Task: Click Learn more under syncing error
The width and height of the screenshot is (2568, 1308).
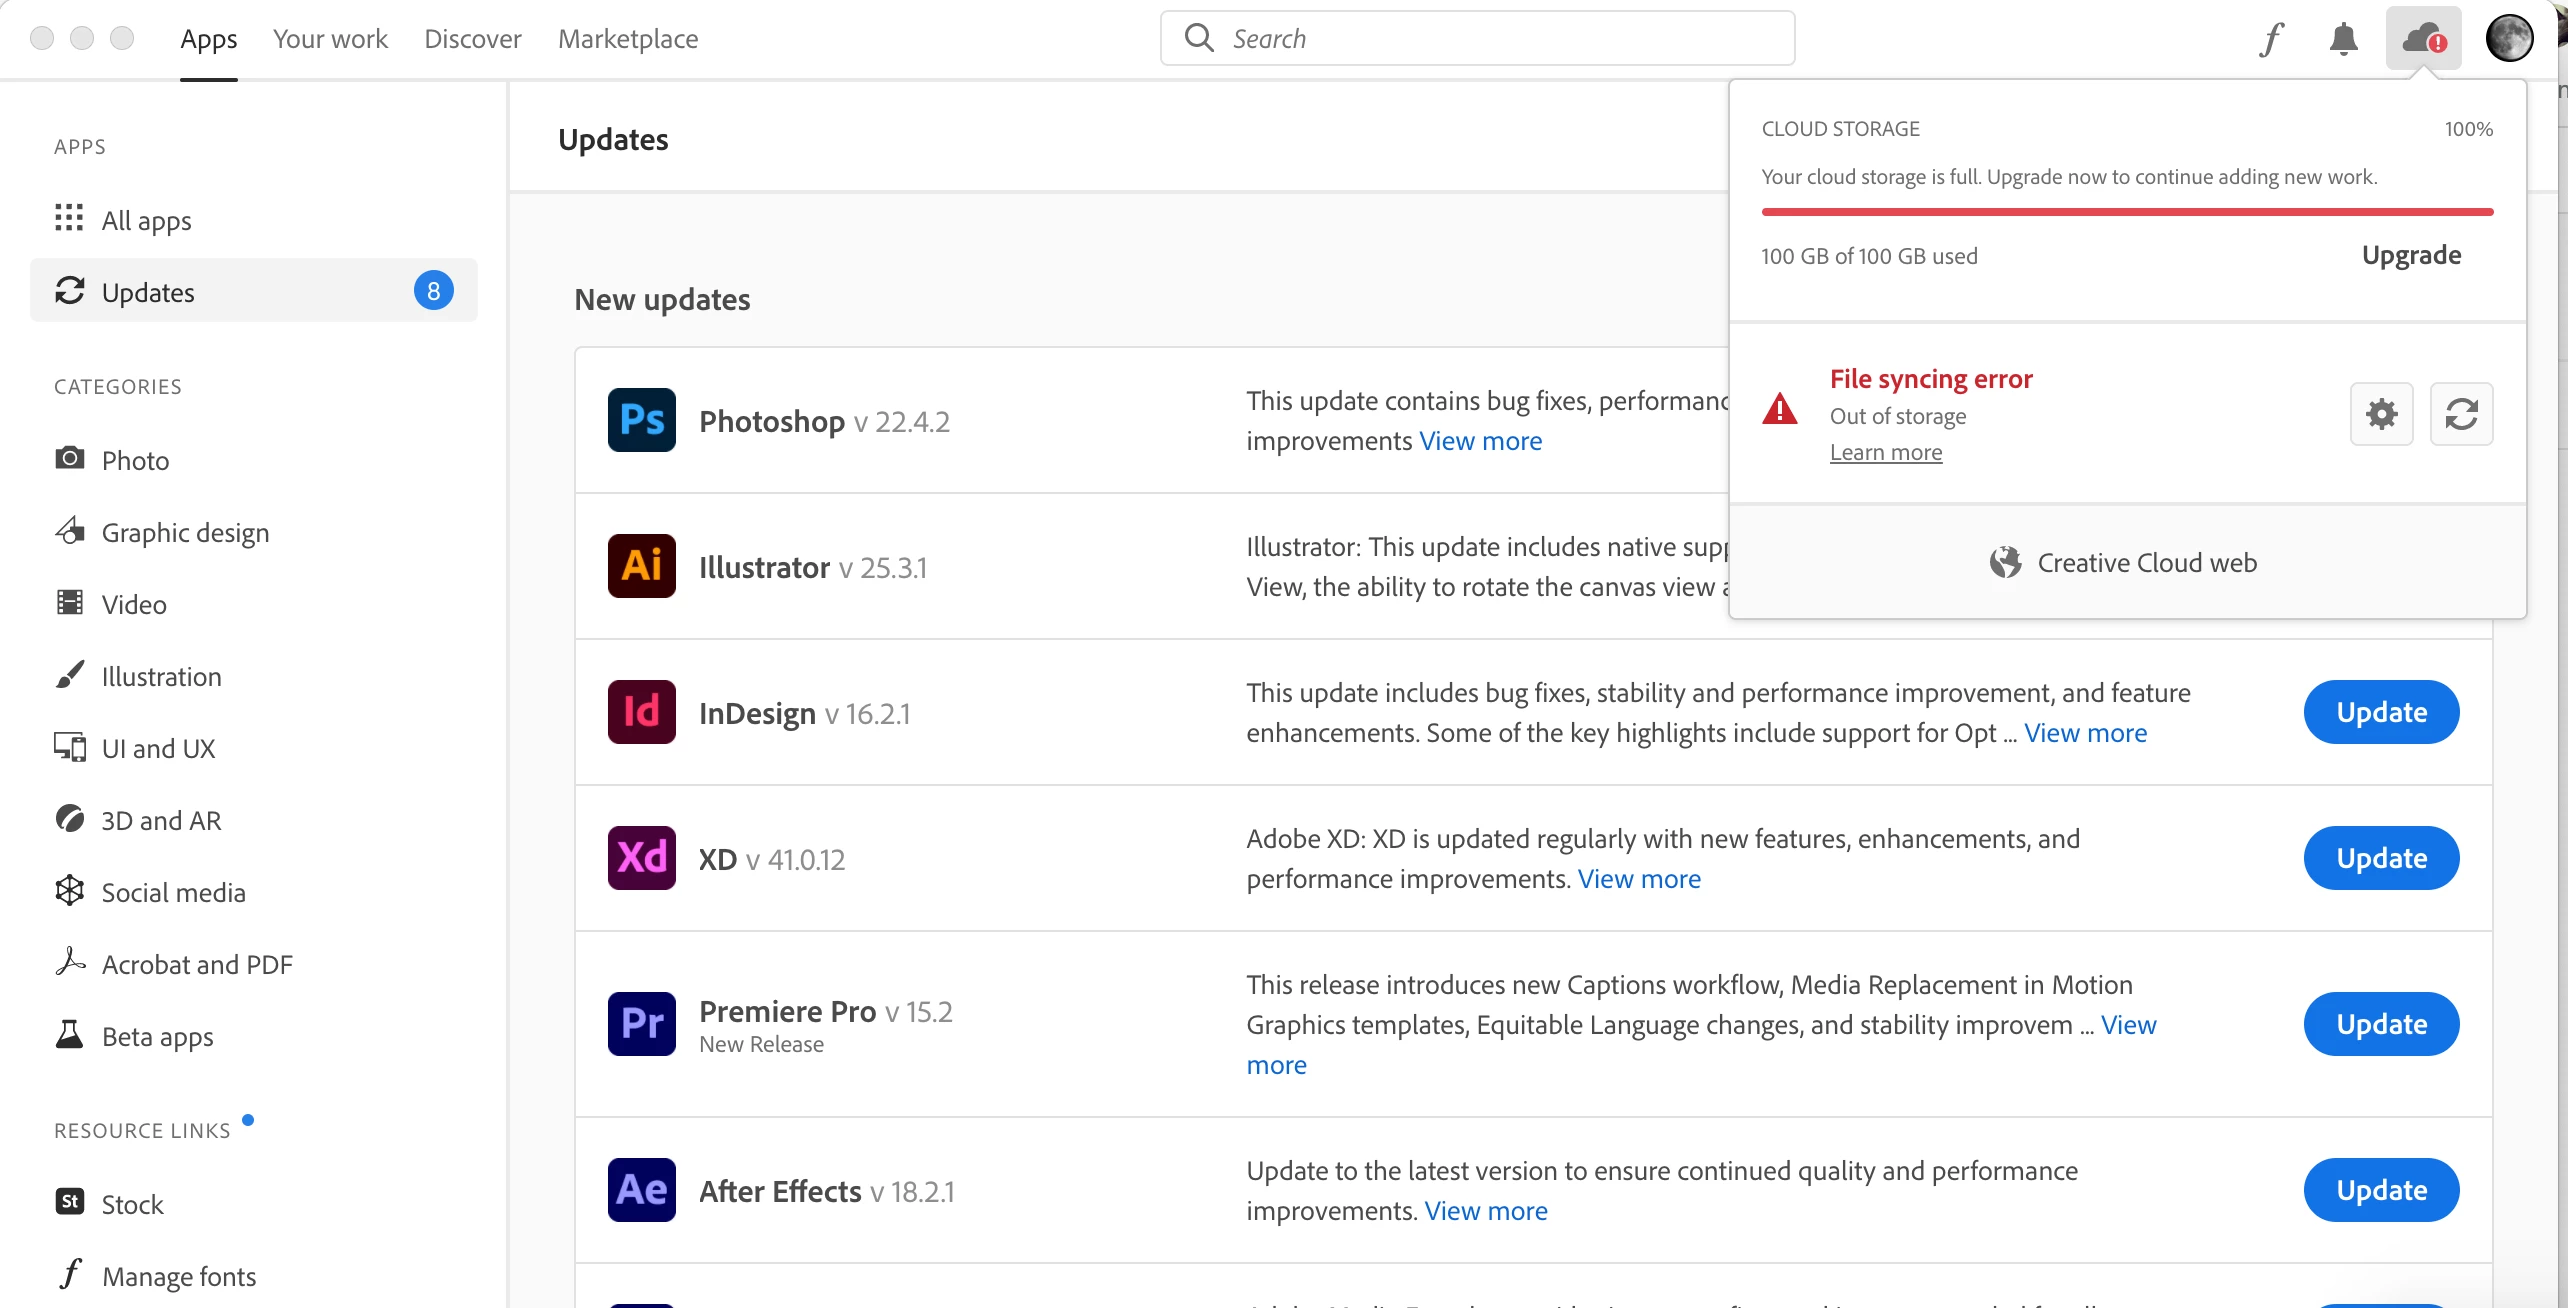Action: (1885, 452)
